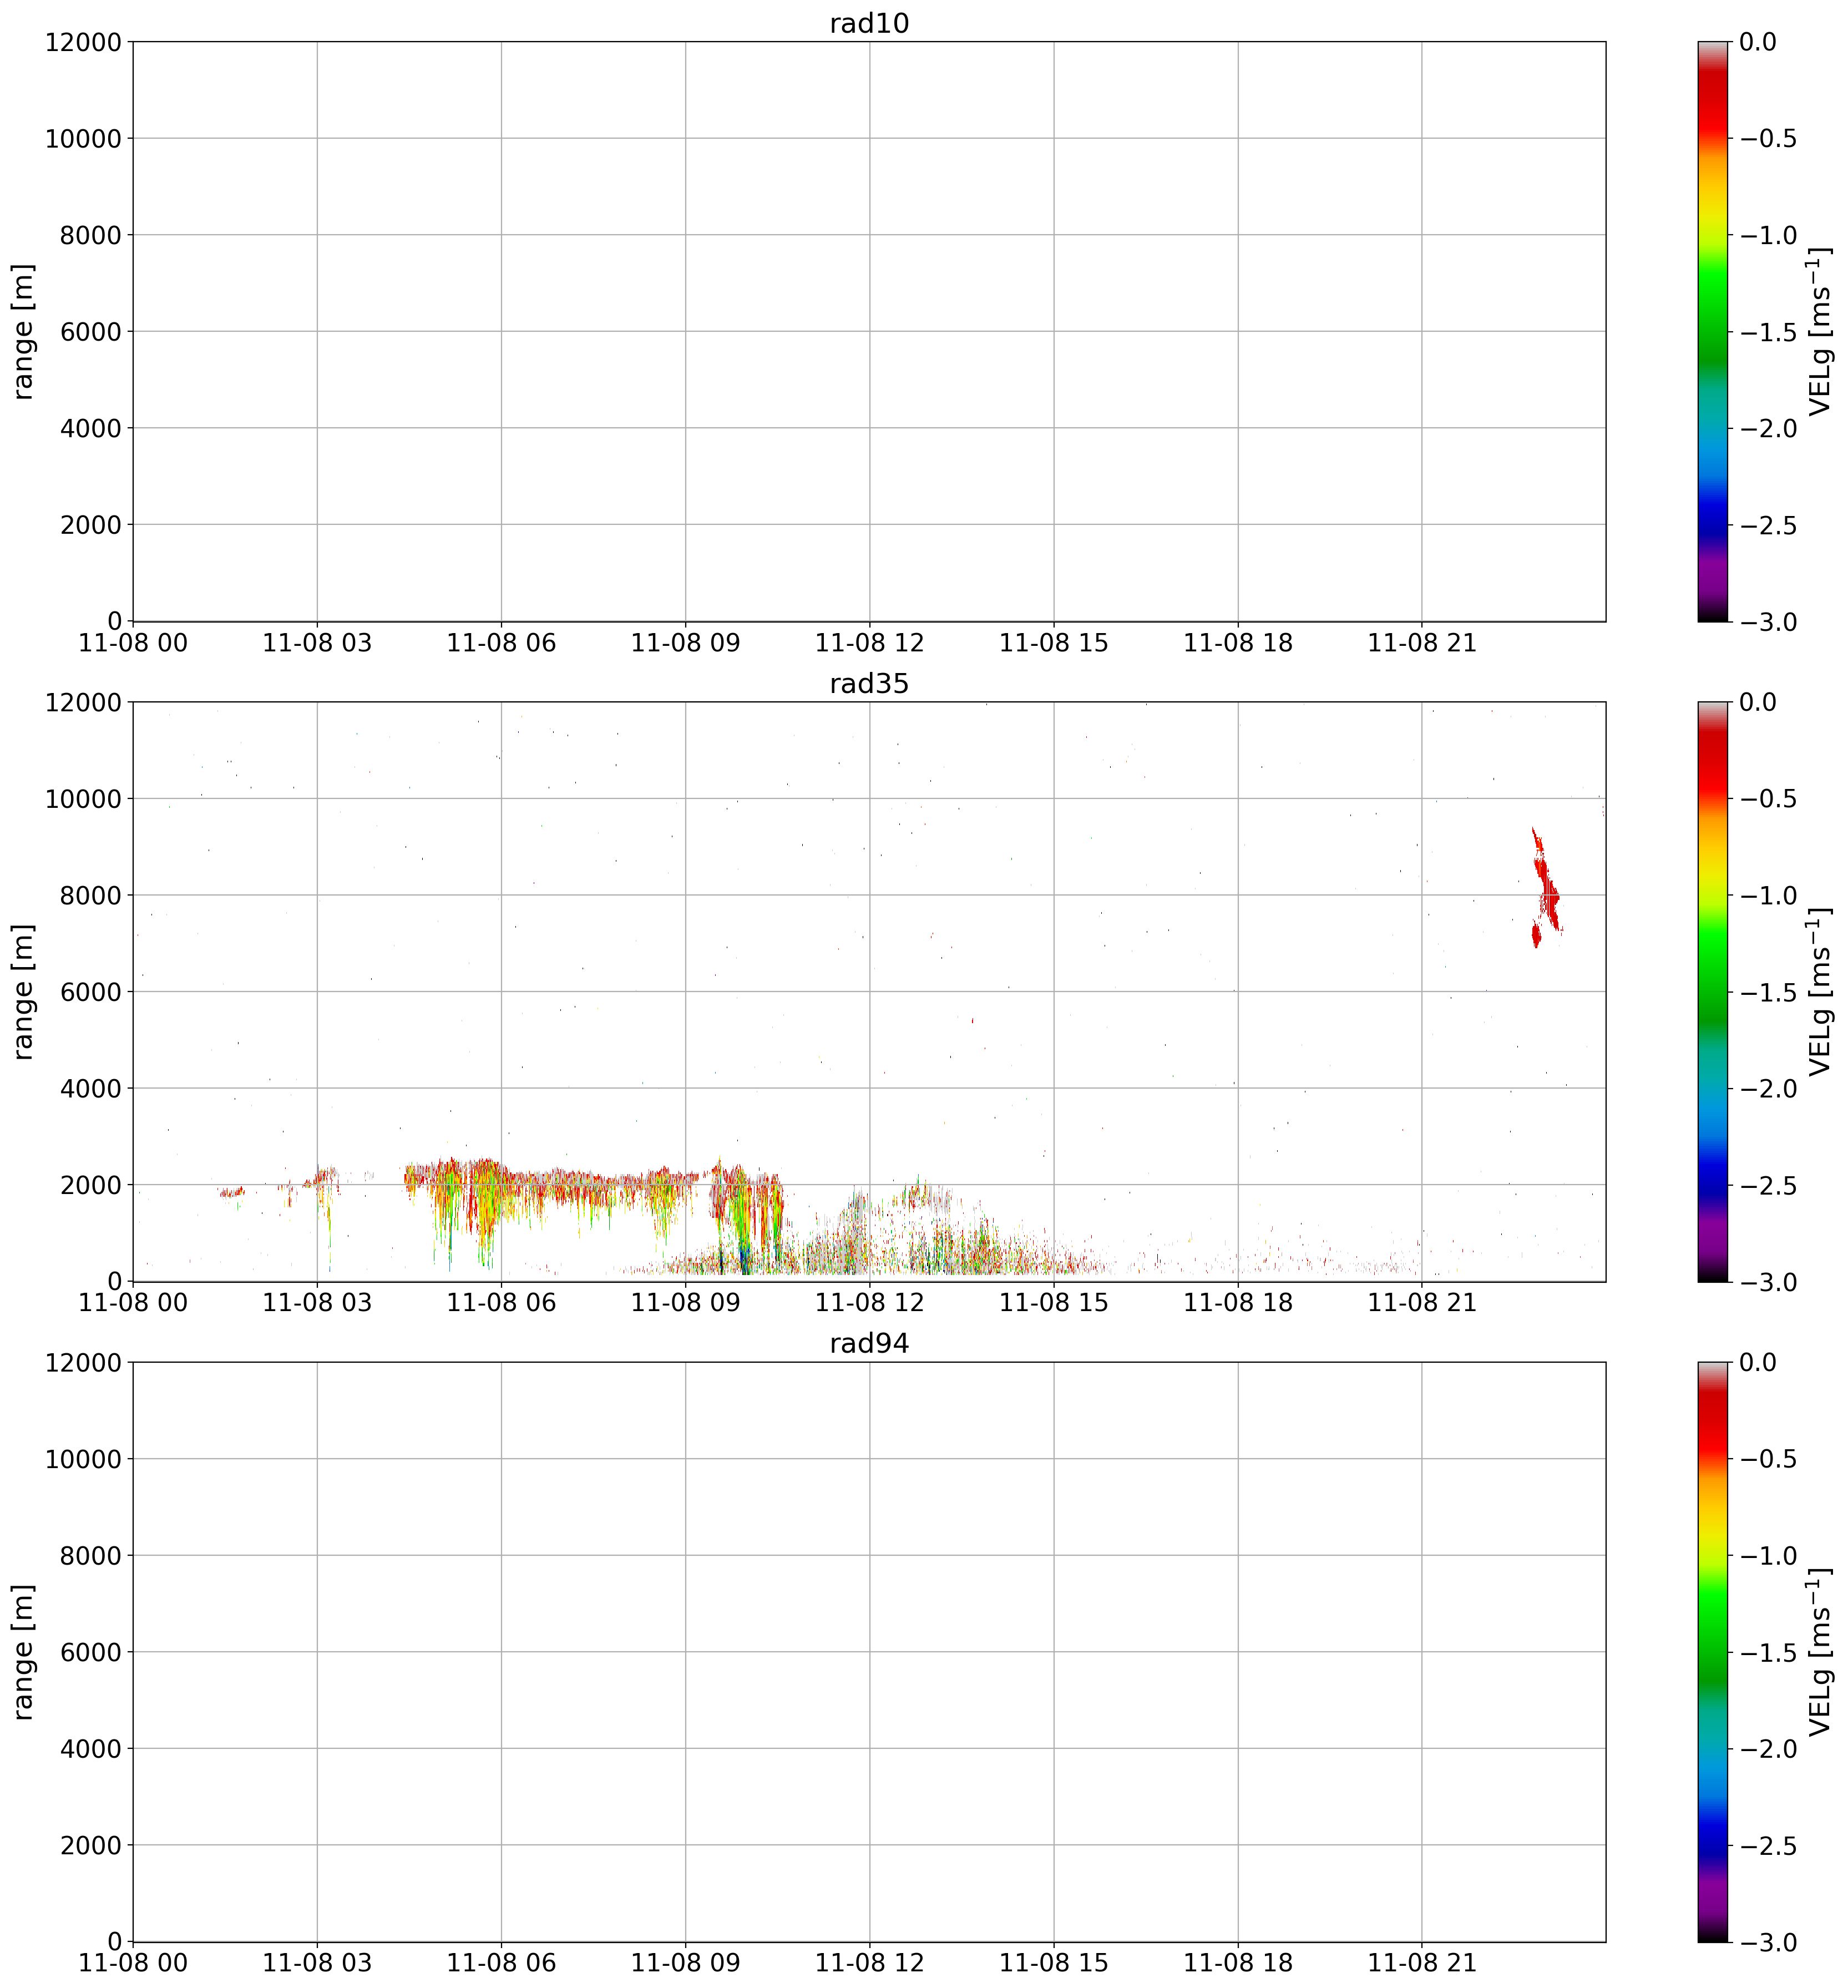Click the rad10 plot title

click(869, 24)
